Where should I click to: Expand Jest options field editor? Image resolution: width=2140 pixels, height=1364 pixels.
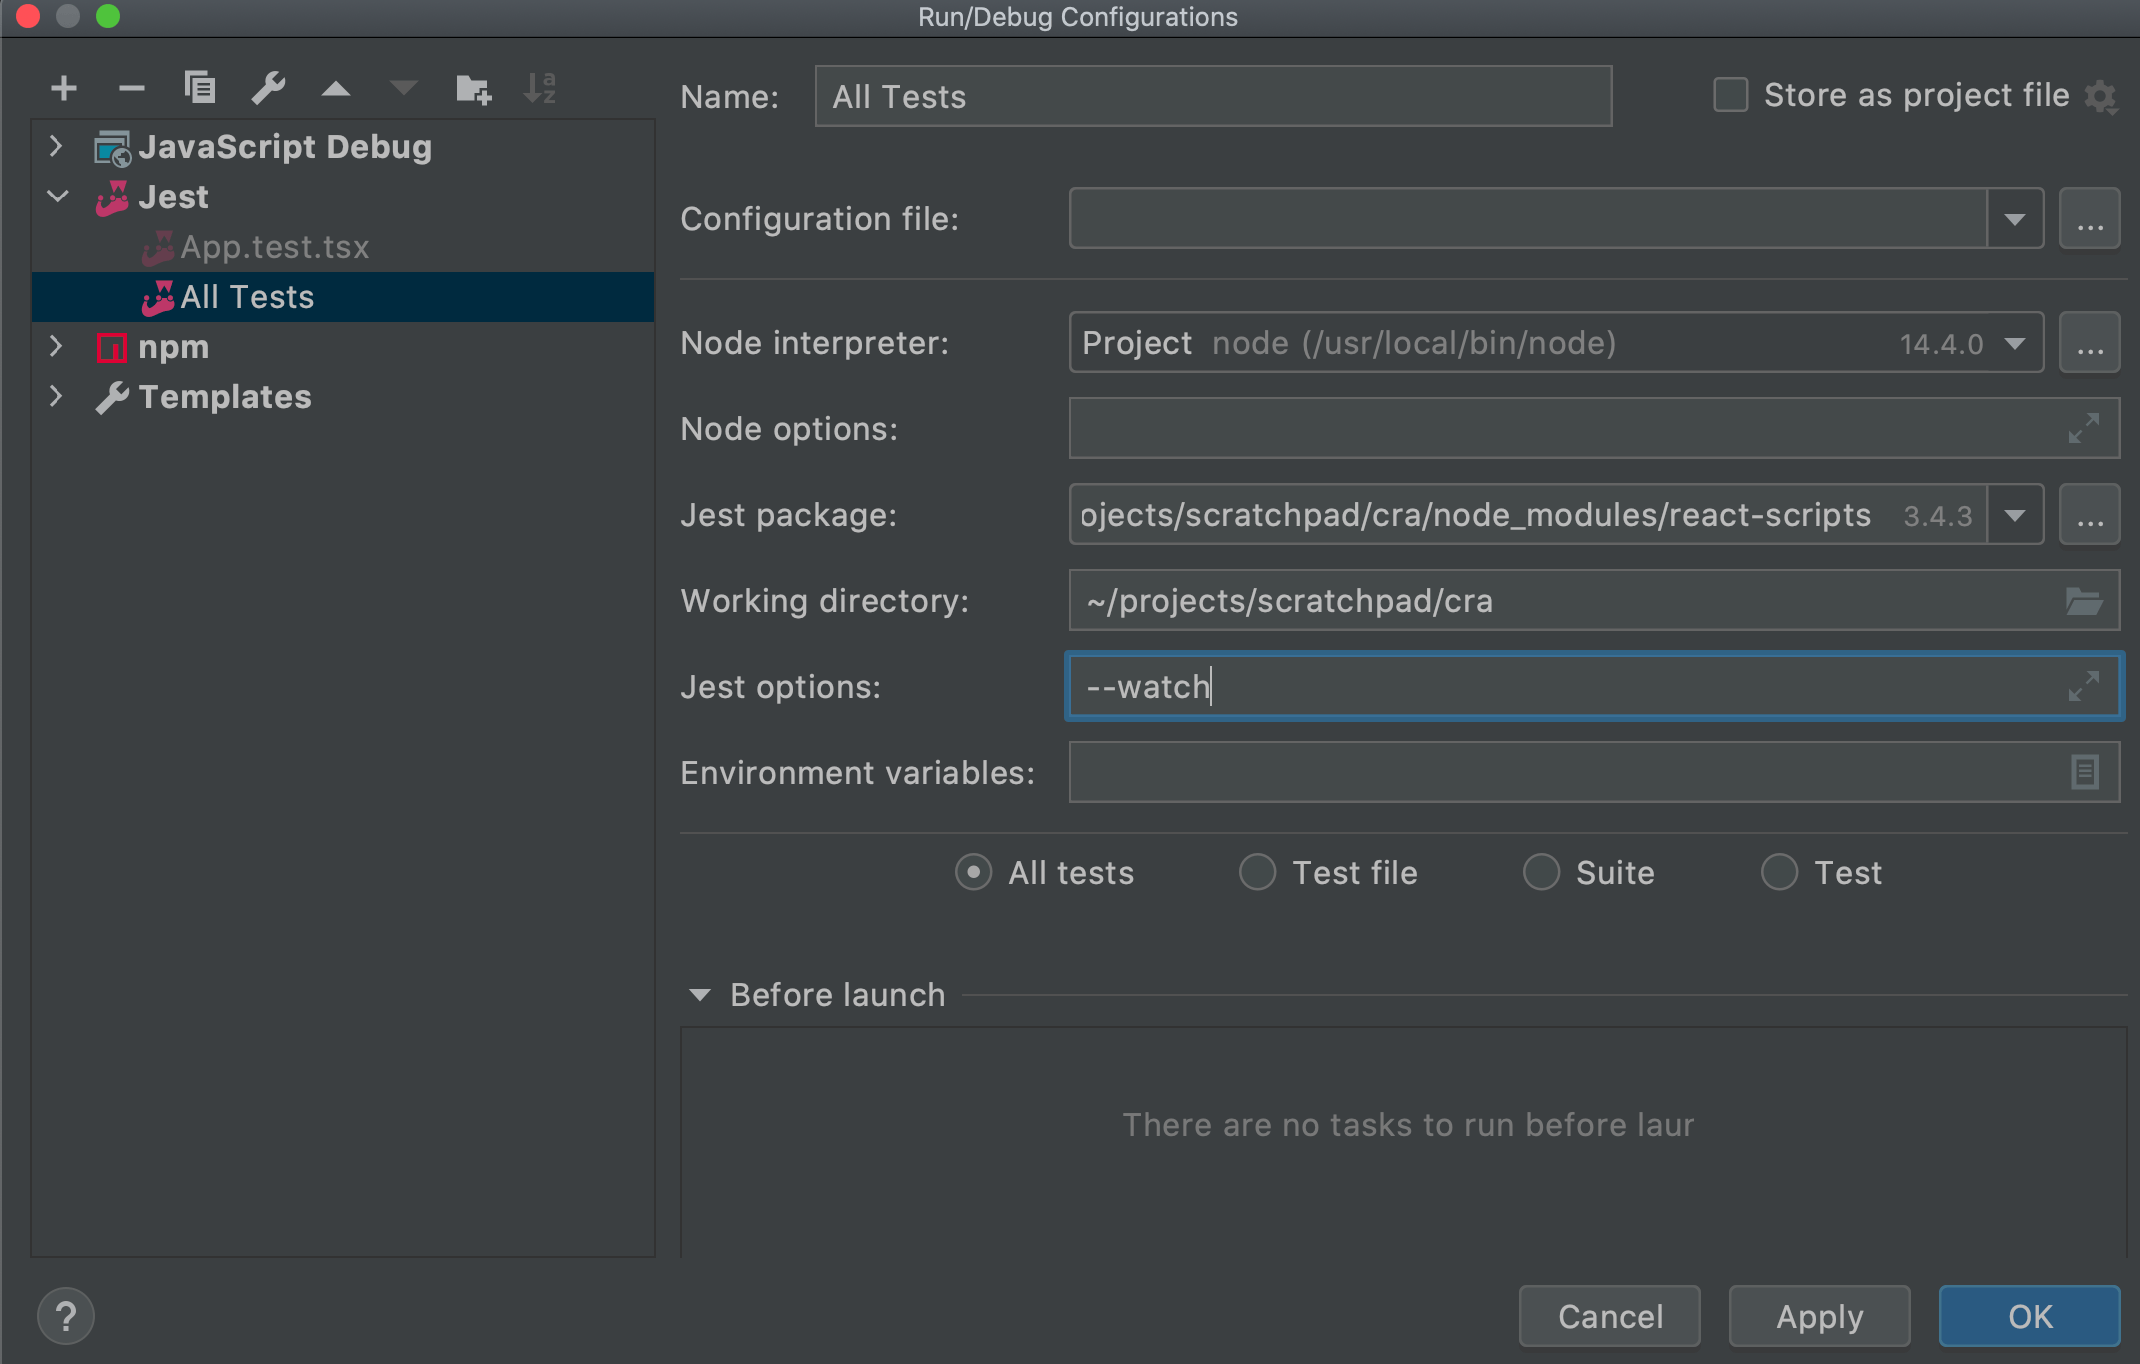[x=2084, y=686]
